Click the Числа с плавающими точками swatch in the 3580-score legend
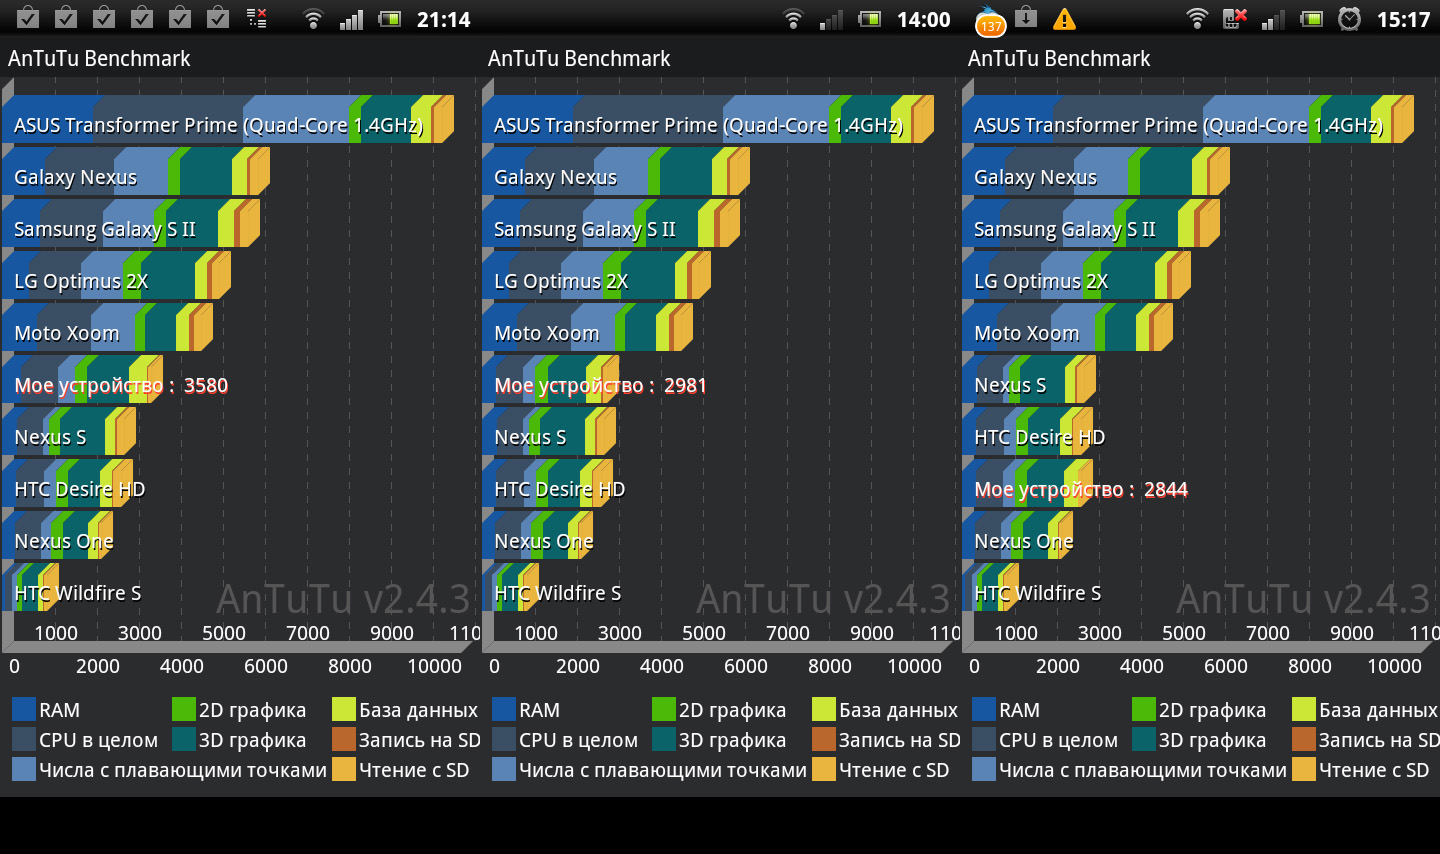Viewport: 1440px width, 854px height. coord(24,770)
